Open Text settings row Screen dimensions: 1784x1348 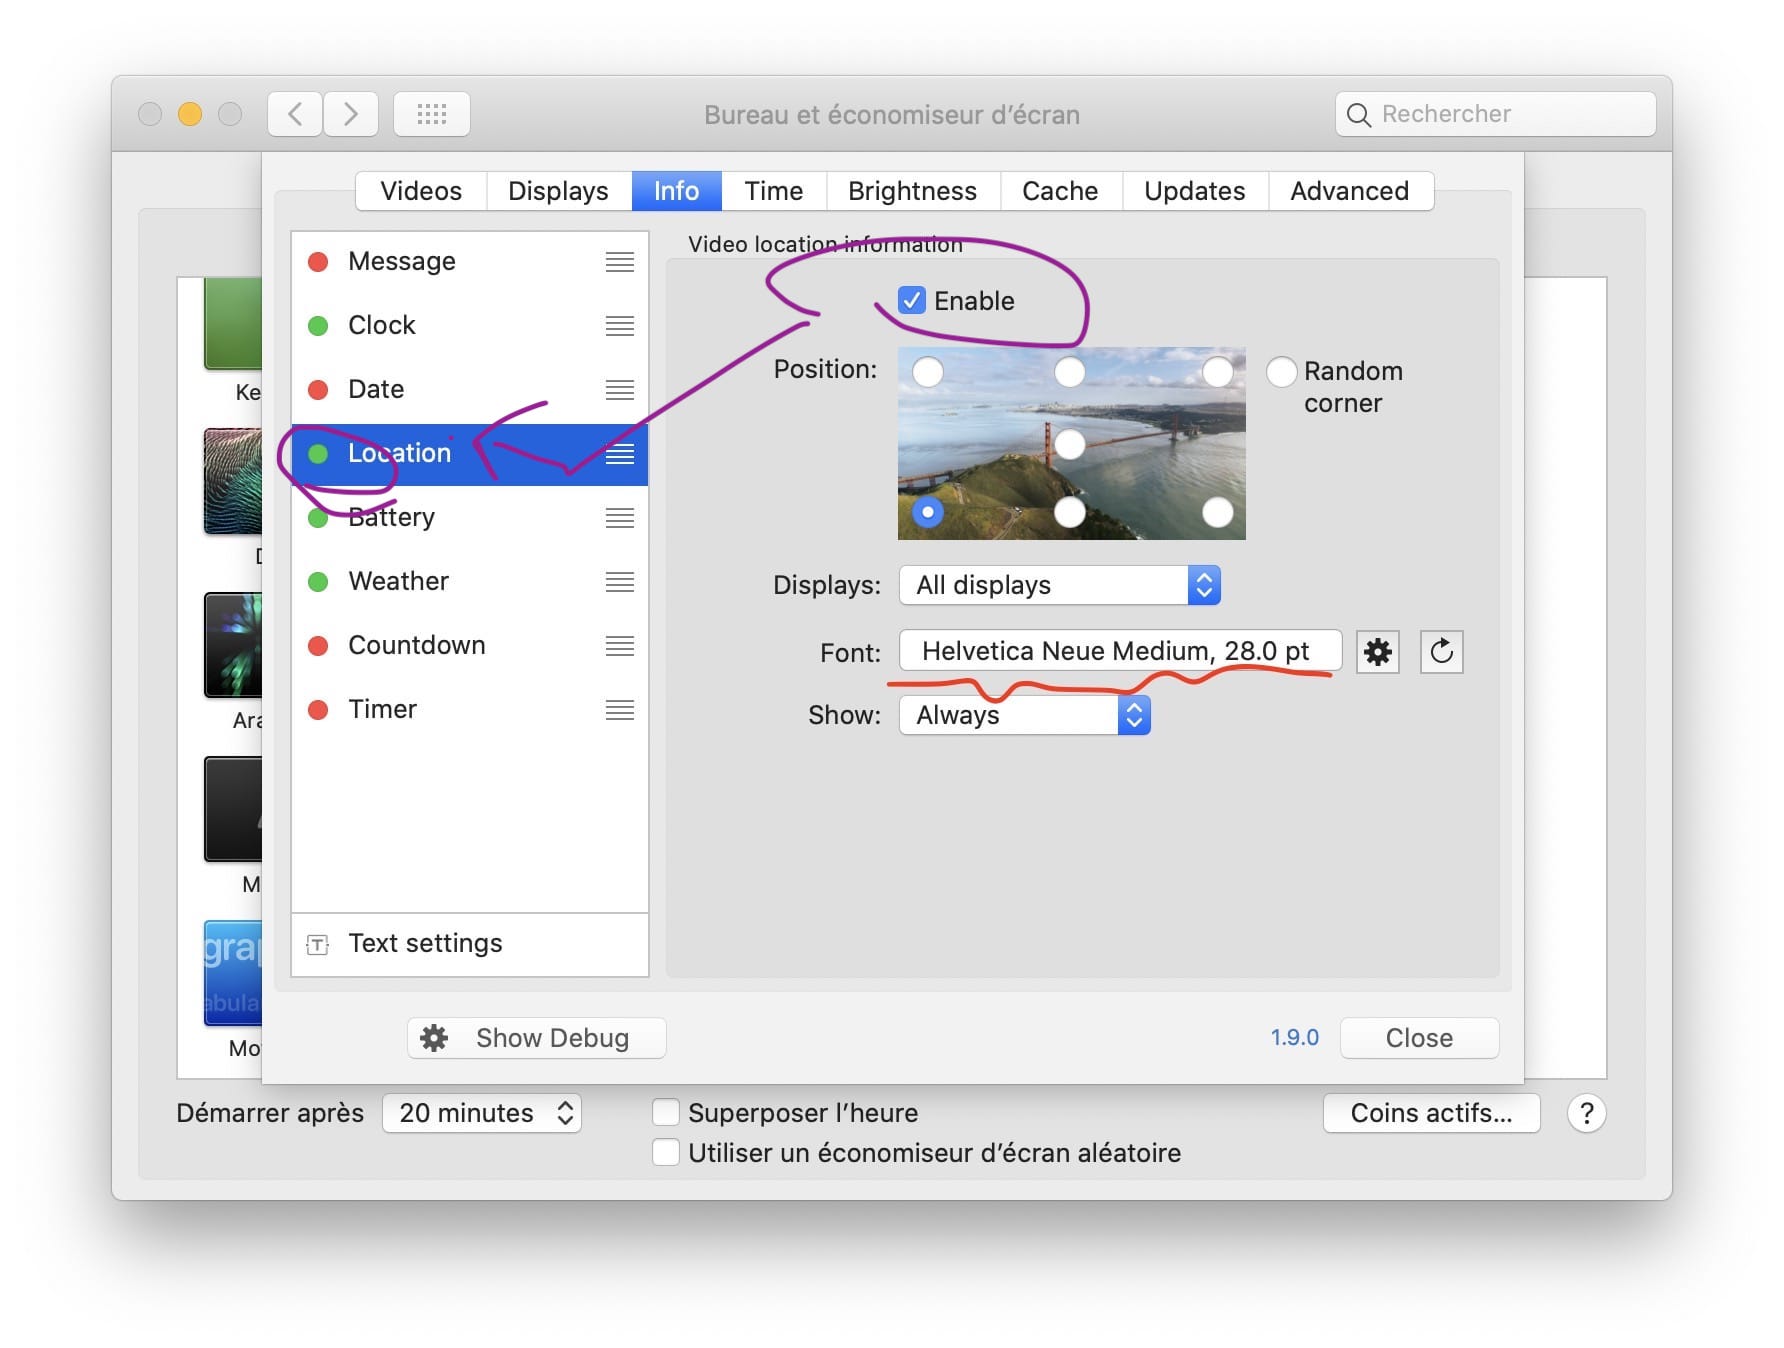click(x=470, y=944)
